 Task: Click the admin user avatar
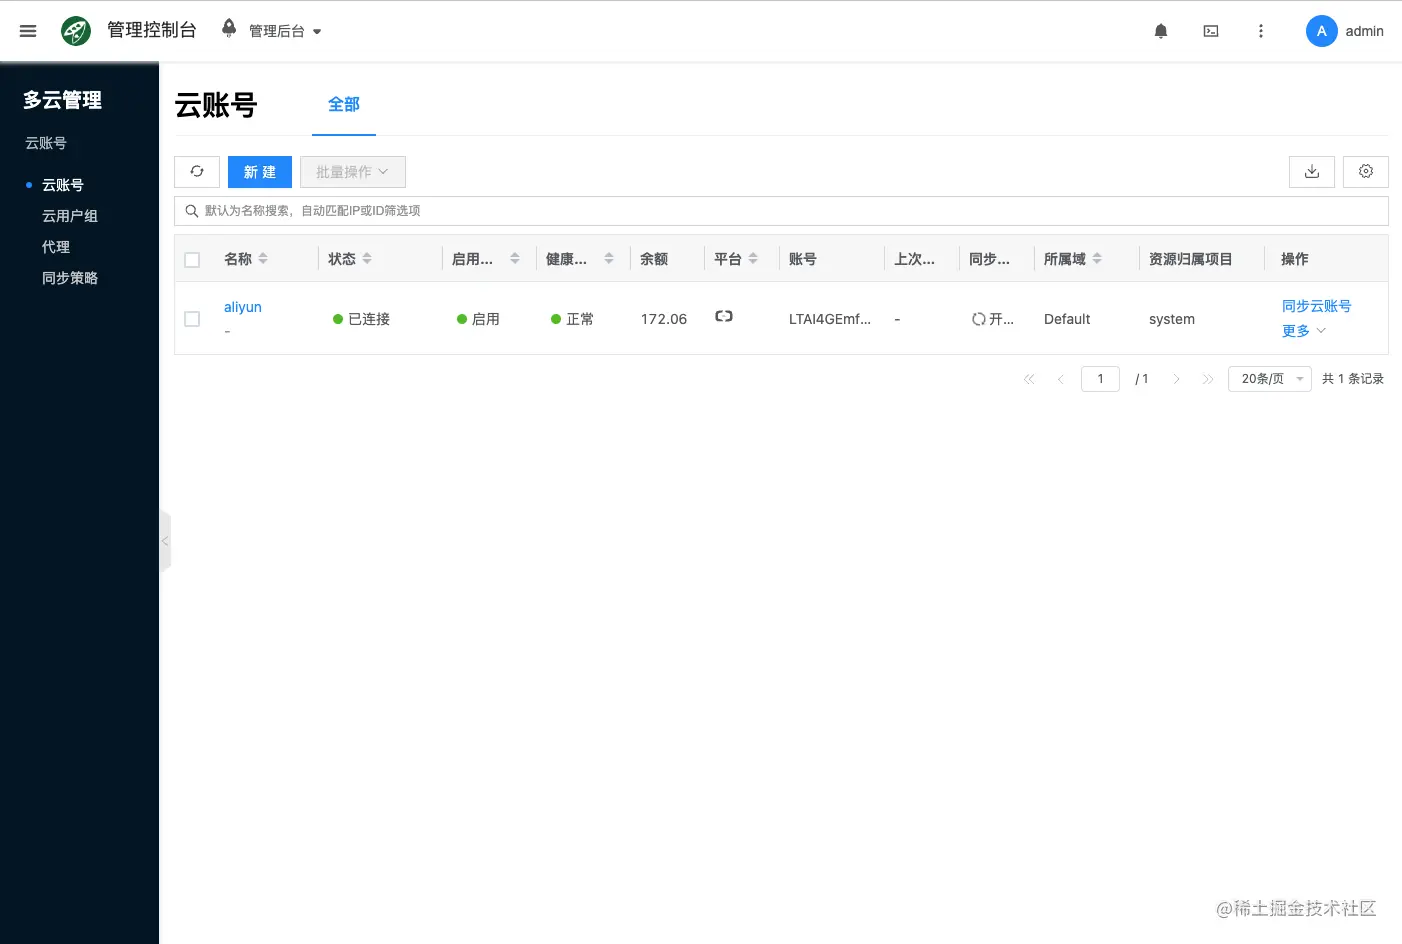pyautogui.click(x=1322, y=31)
